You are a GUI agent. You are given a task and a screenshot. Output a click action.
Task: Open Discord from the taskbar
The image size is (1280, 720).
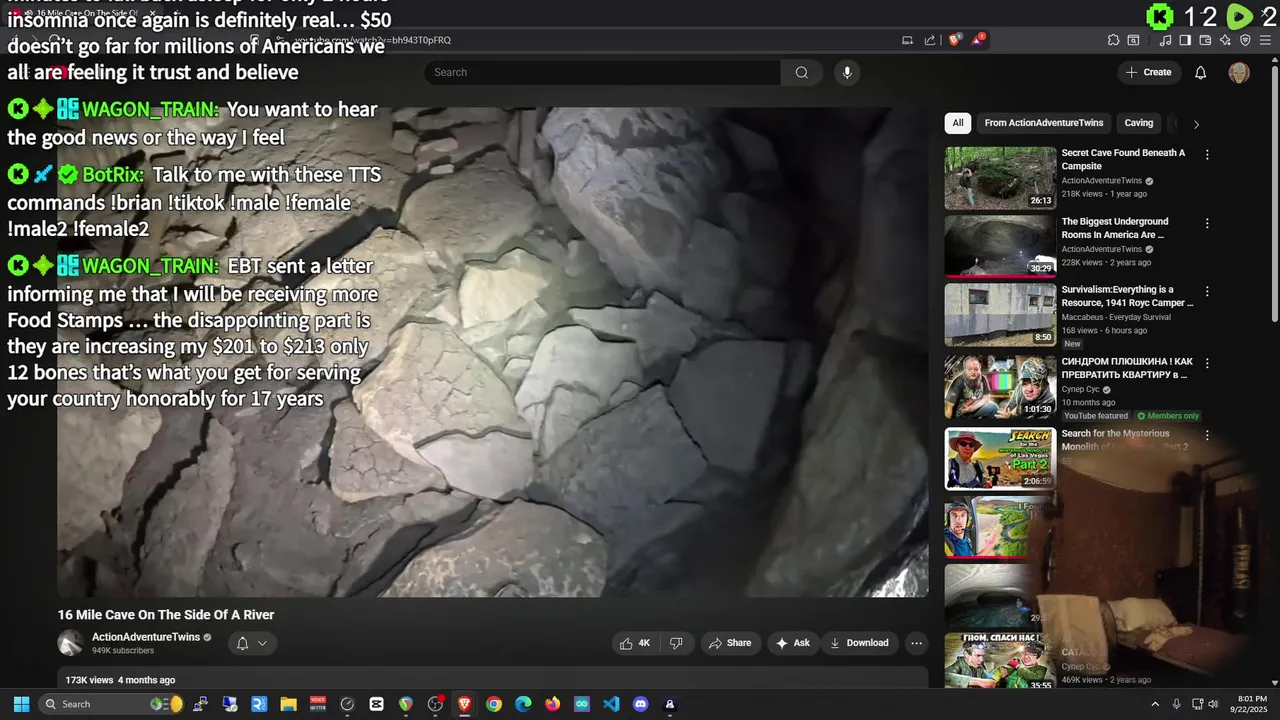pos(640,704)
